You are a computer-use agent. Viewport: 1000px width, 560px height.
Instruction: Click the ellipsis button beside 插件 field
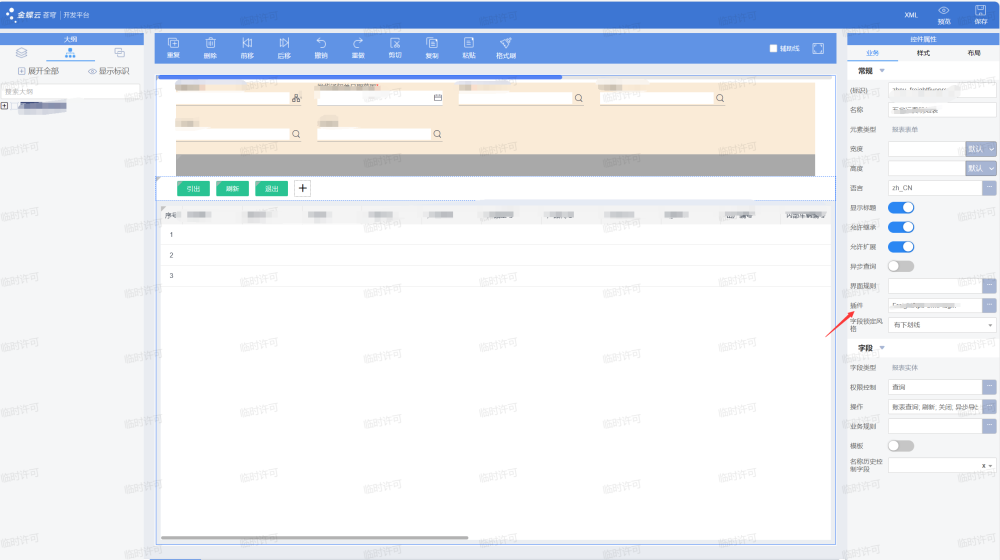tap(989, 306)
